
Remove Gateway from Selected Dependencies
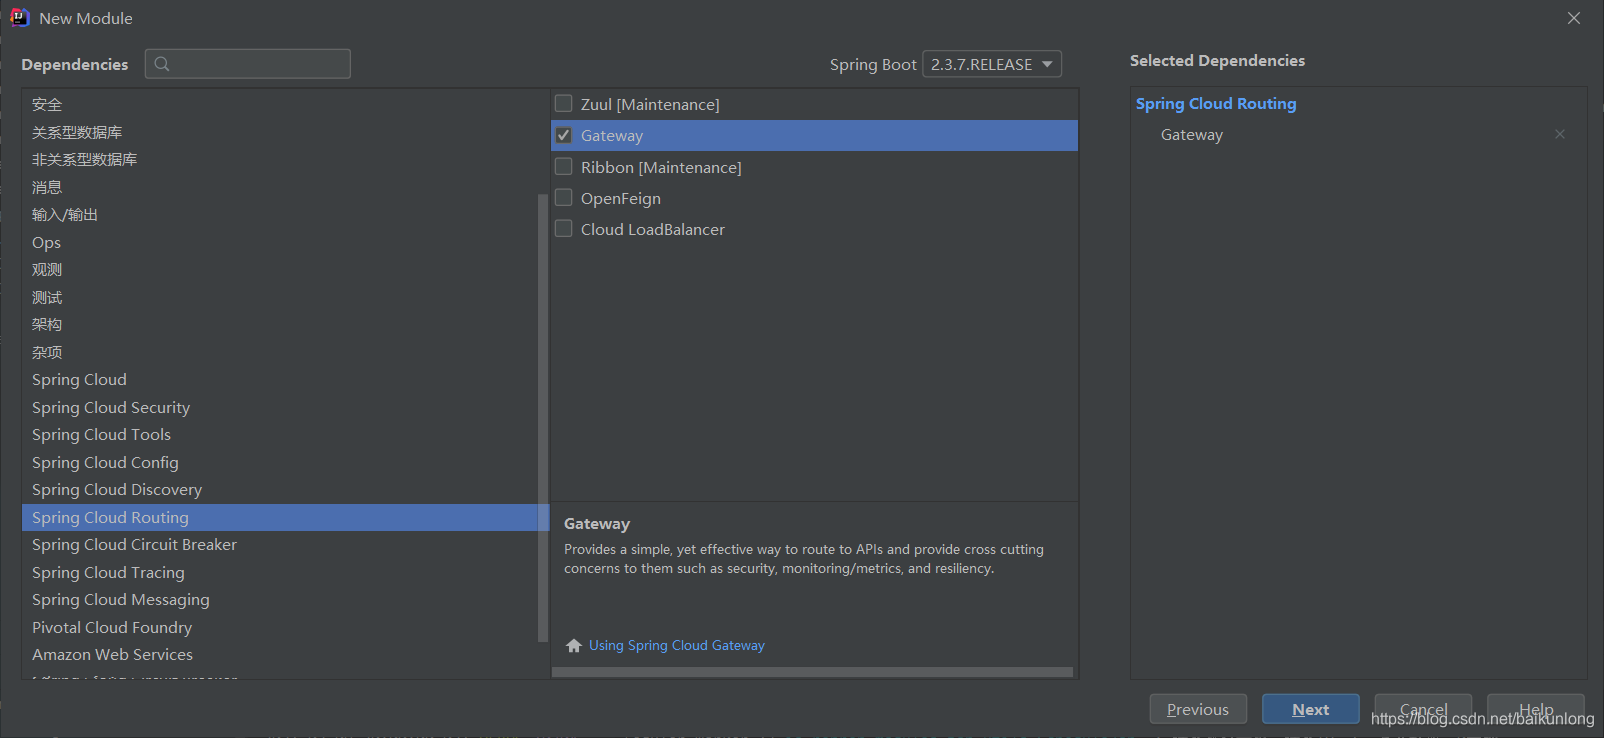point(1560,134)
